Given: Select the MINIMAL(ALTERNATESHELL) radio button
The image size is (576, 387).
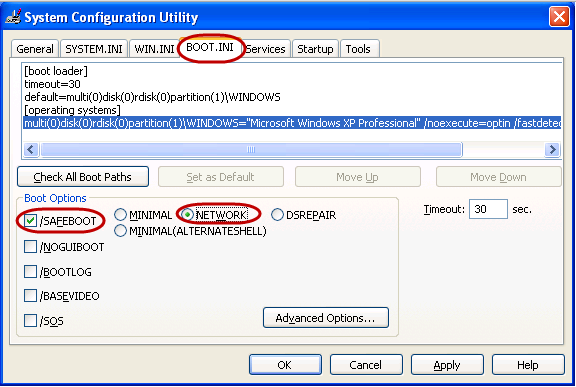Looking at the screenshot, I should 120,231.
